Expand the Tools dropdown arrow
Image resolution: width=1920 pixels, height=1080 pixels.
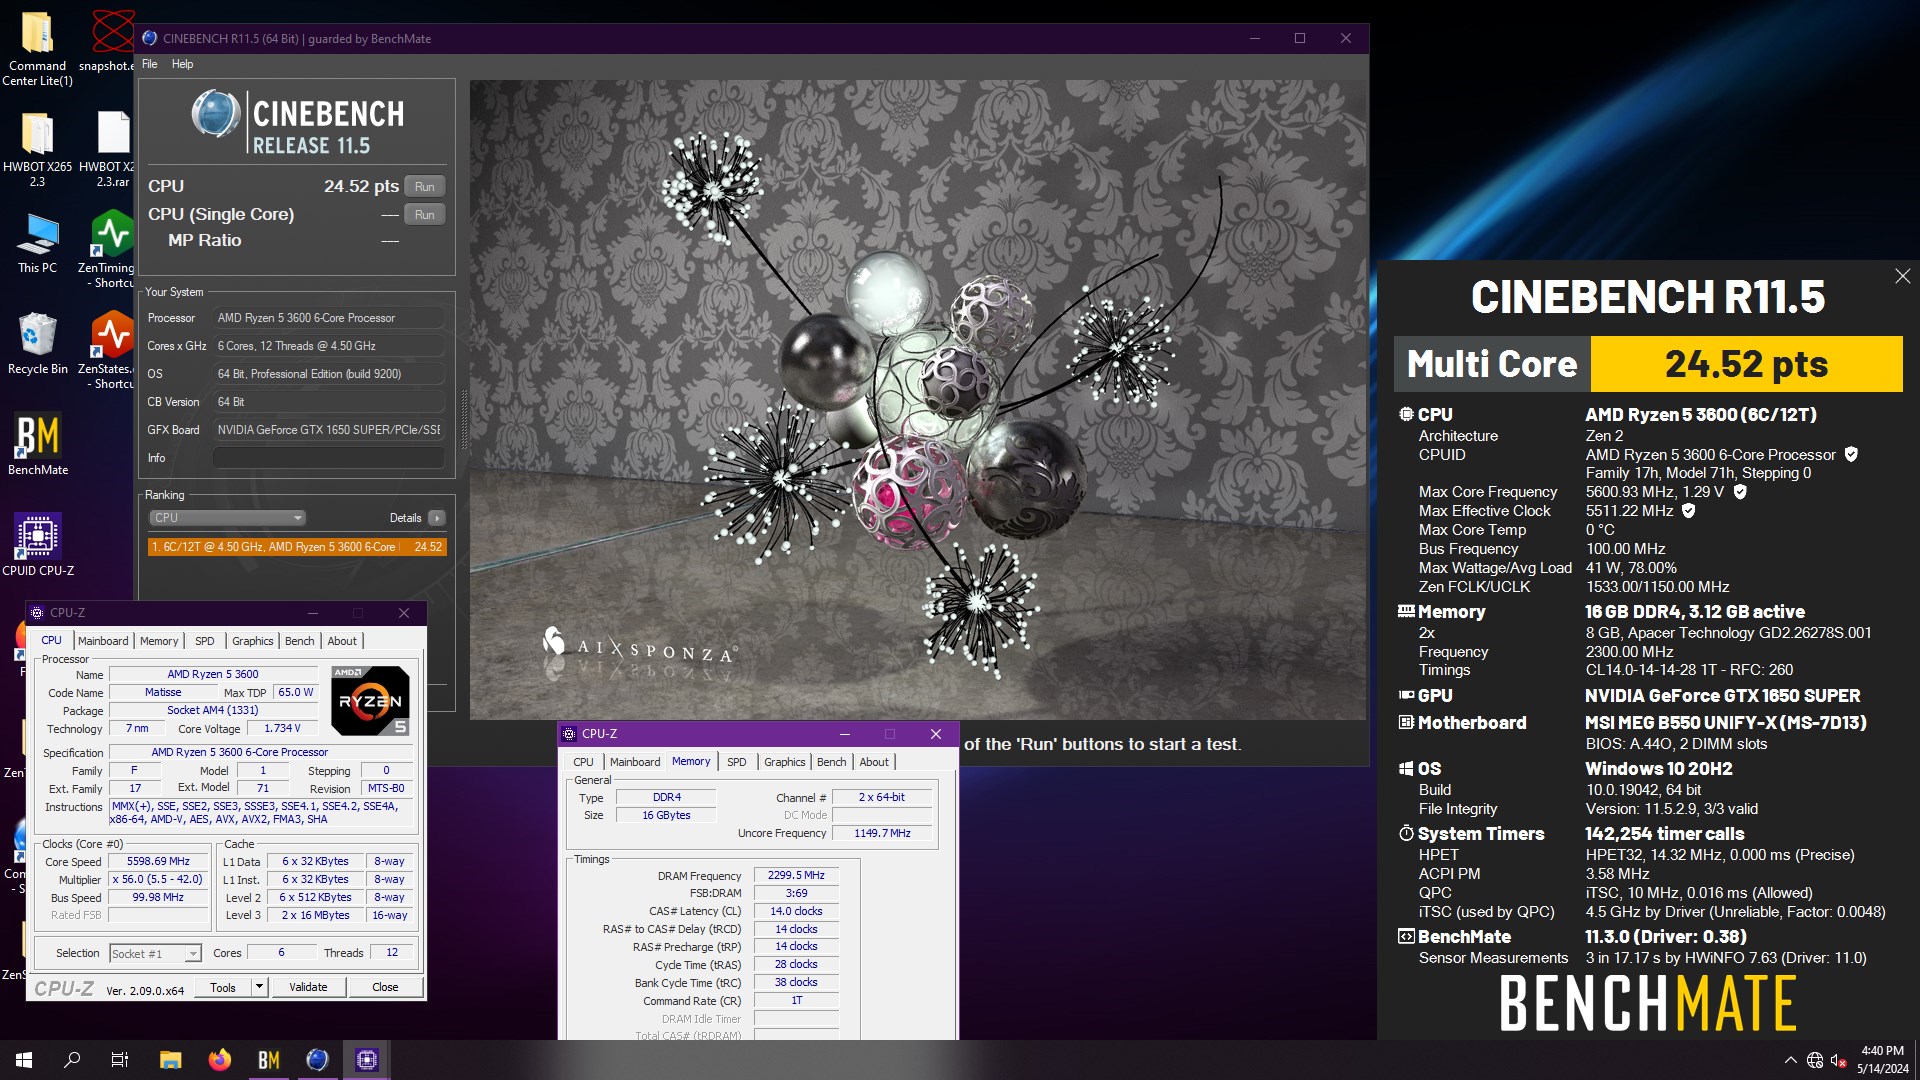click(x=259, y=987)
